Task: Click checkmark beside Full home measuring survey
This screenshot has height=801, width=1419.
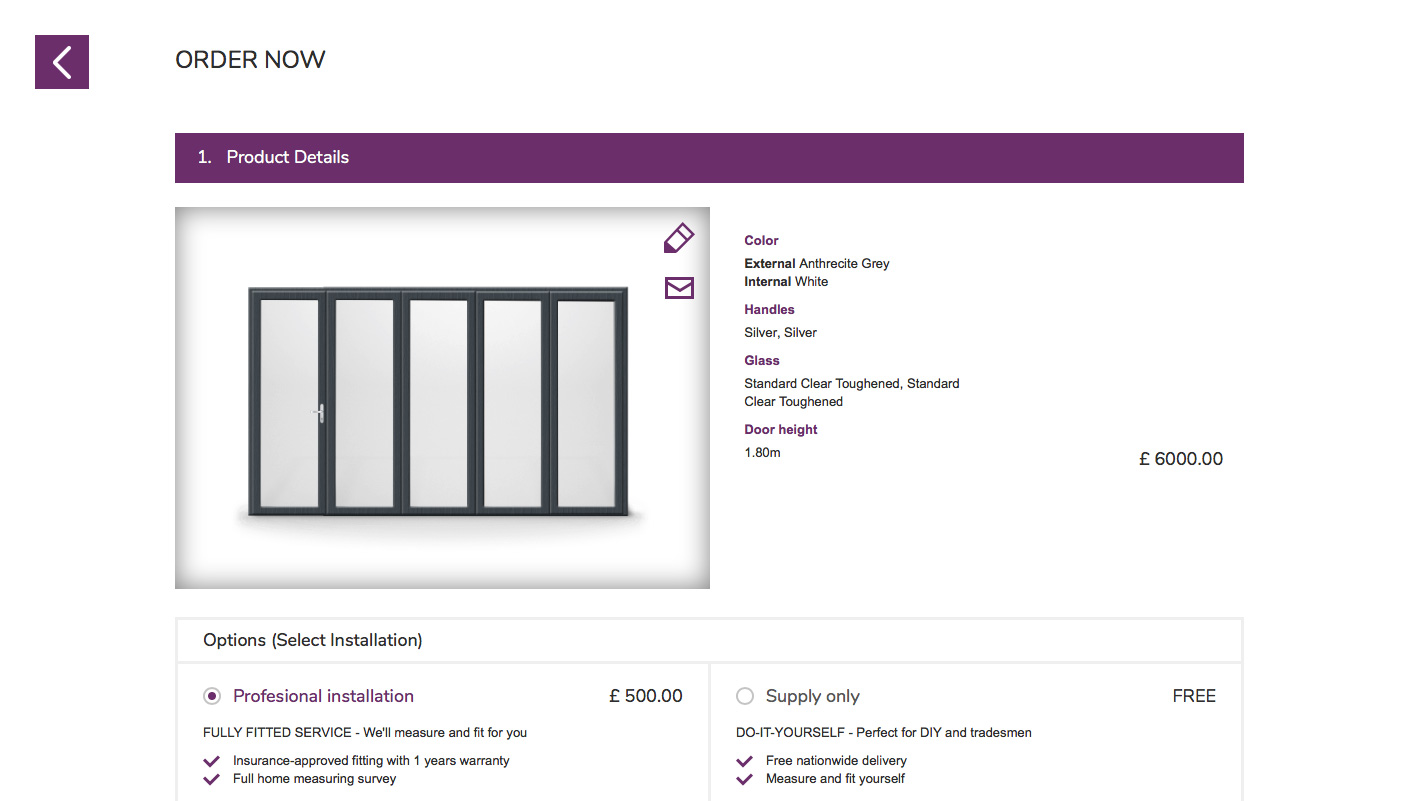Action: pos(211,779)
